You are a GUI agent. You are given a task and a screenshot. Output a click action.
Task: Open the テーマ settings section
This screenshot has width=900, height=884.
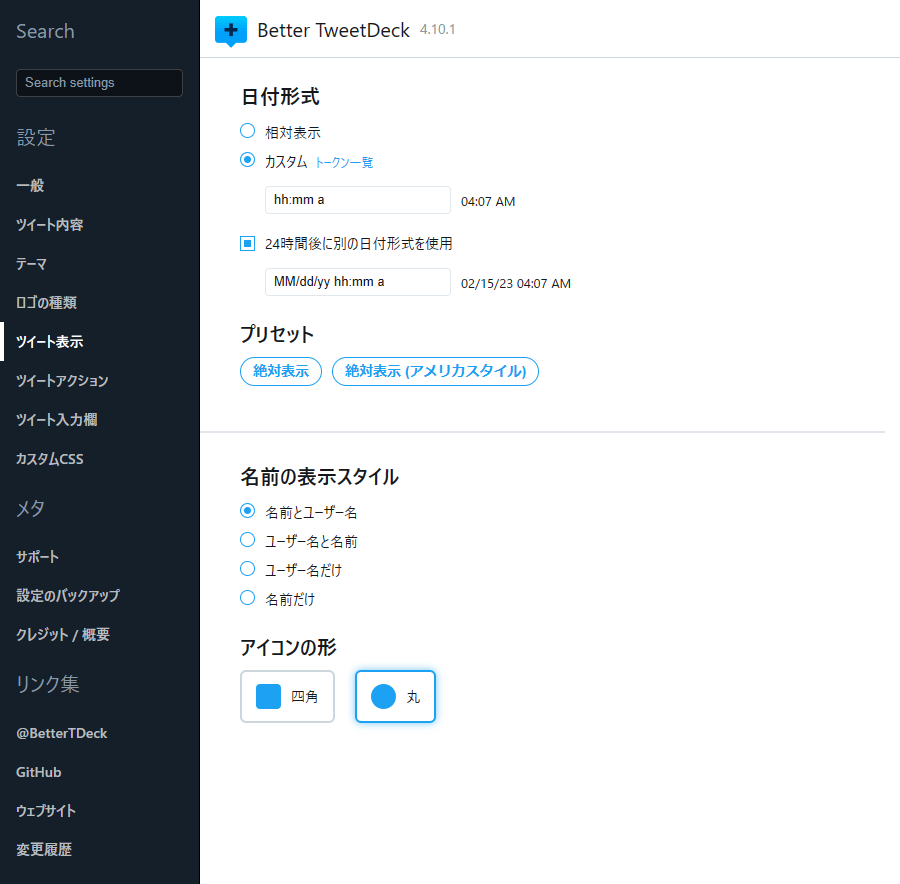click(x=32, y=263)
